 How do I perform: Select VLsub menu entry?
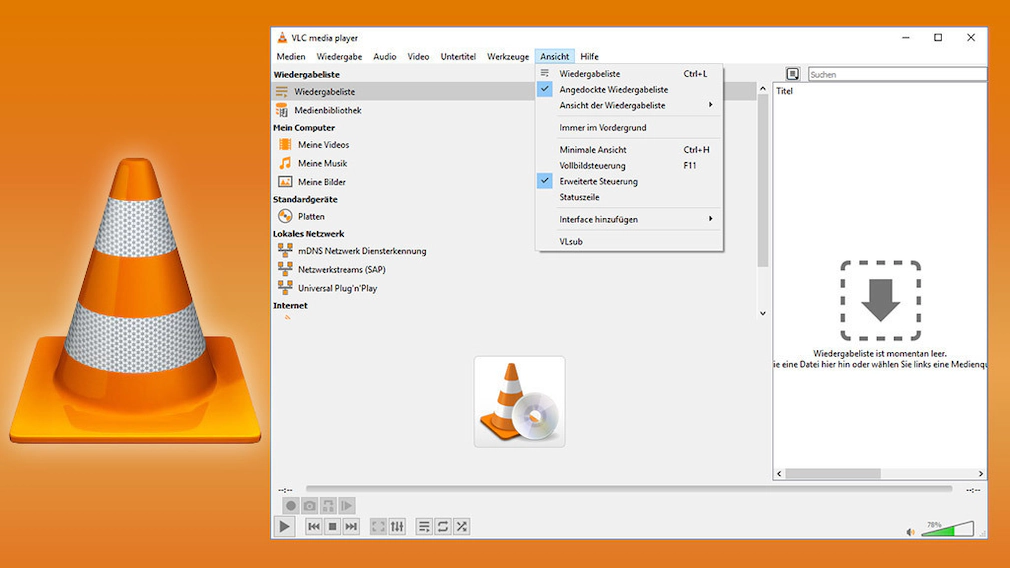tap(629, 241)
